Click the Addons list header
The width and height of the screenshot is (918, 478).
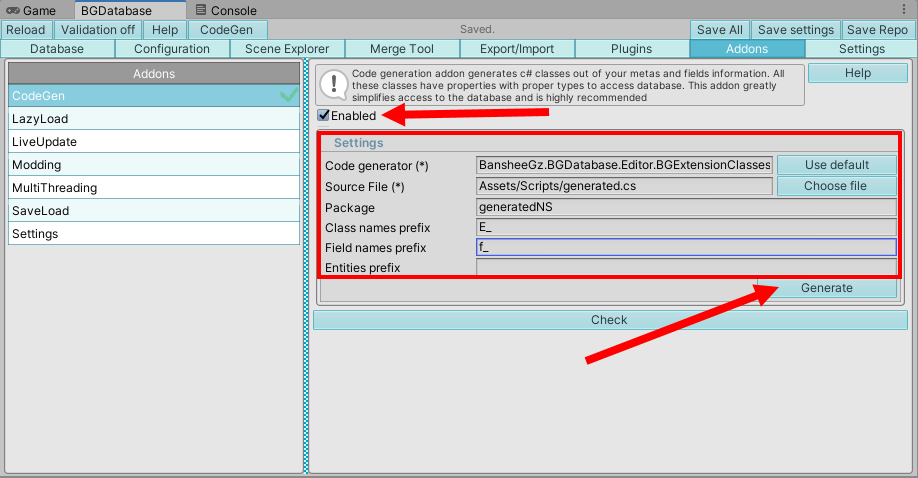click(154, 73)
